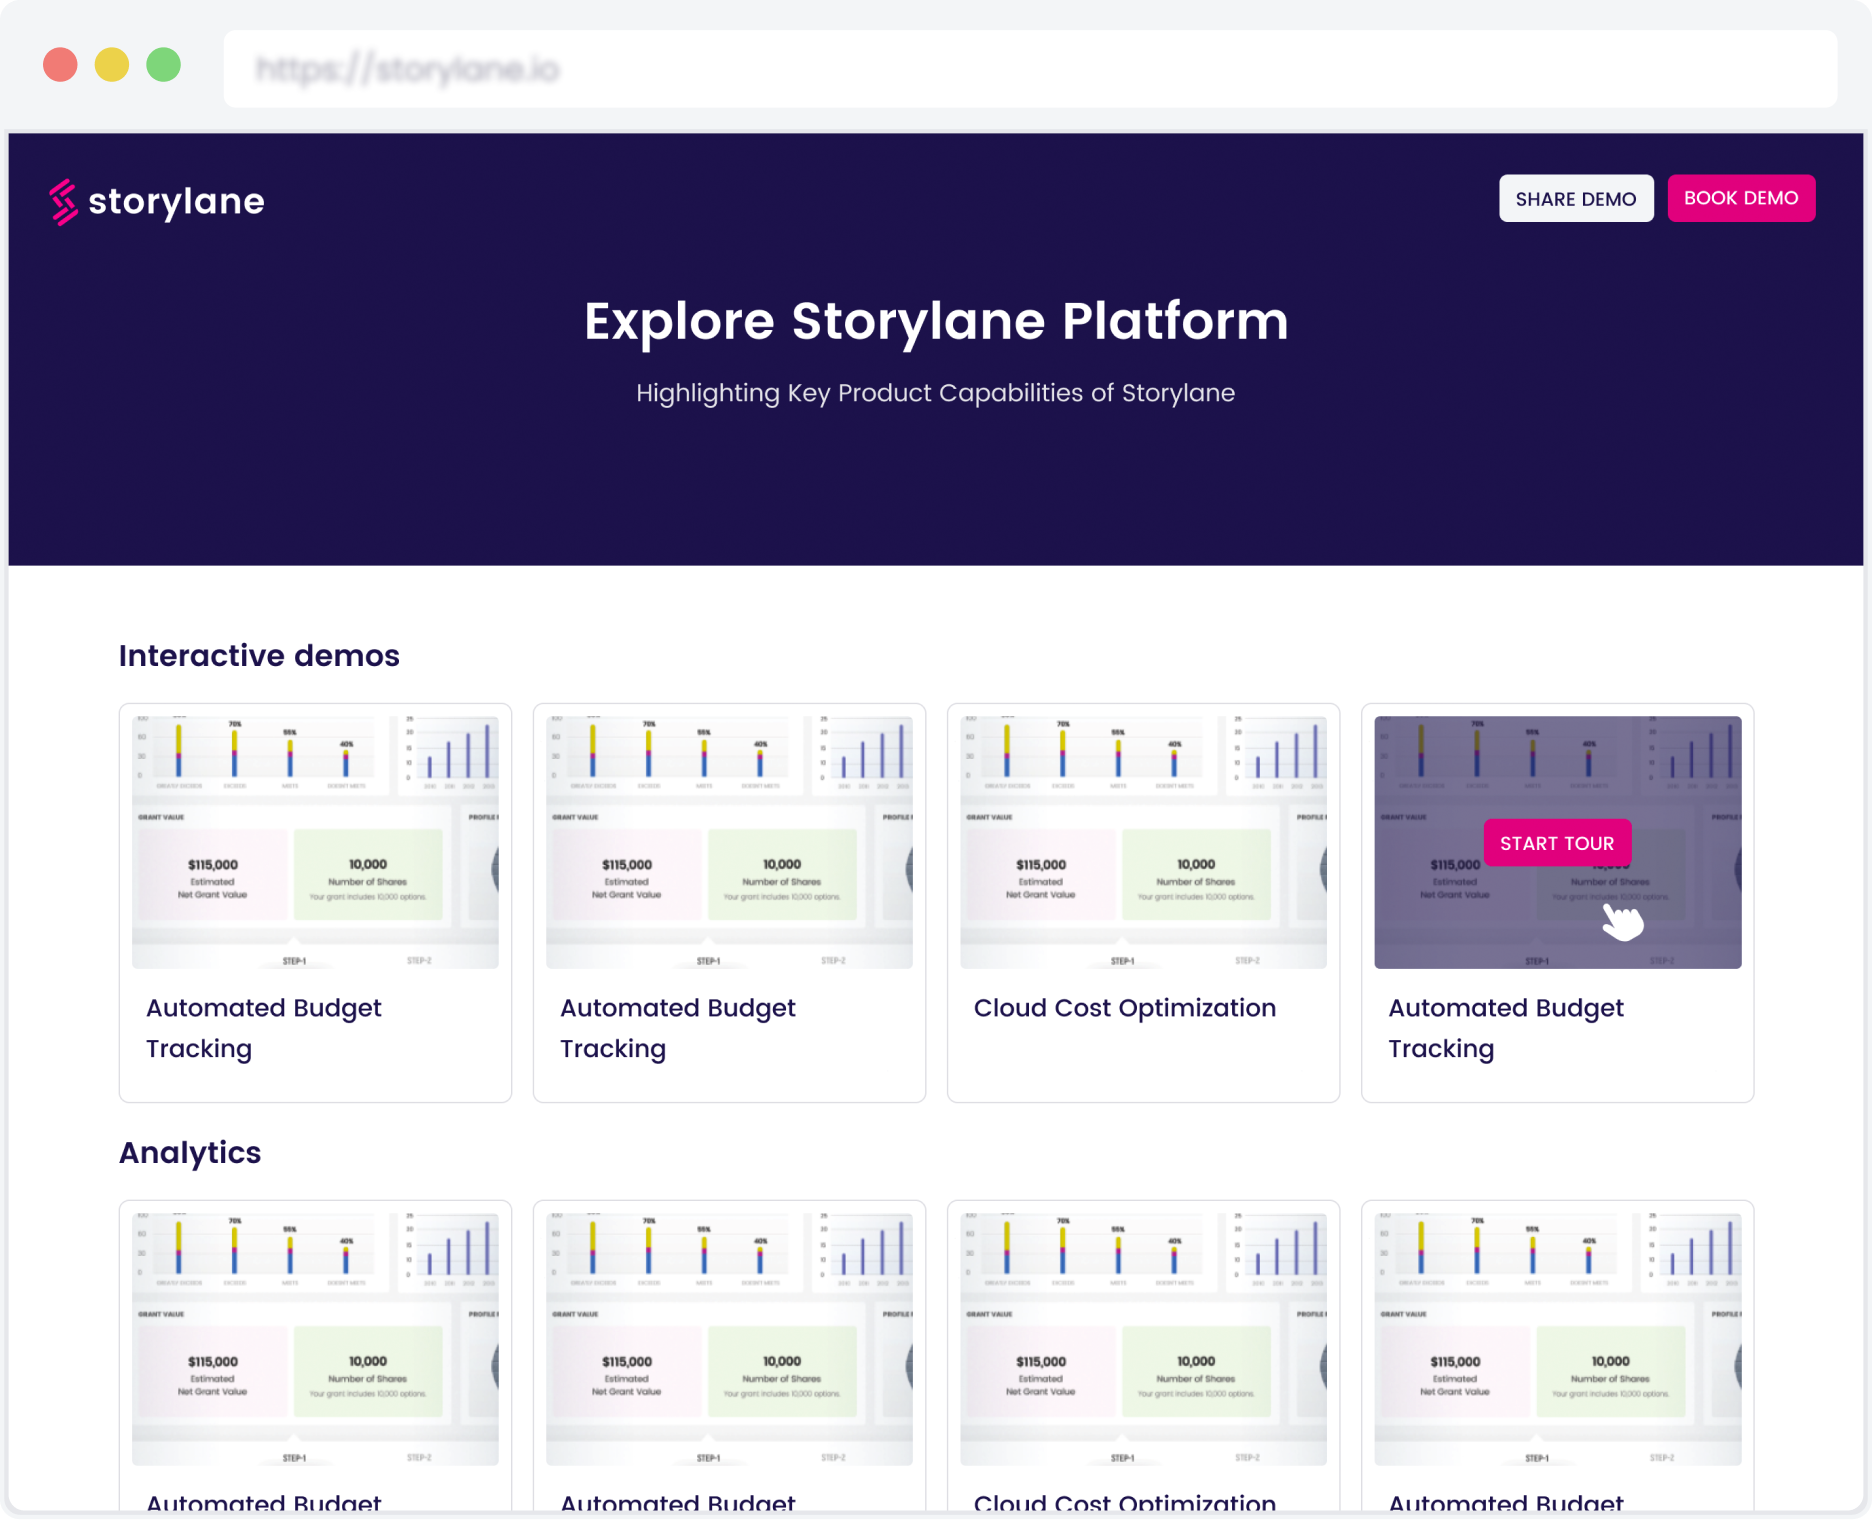The height and width of the screenshot is (1520, 1872).
Task: Click the "Explore Storylane Platform" heading
Action: [x=936, y=322]
